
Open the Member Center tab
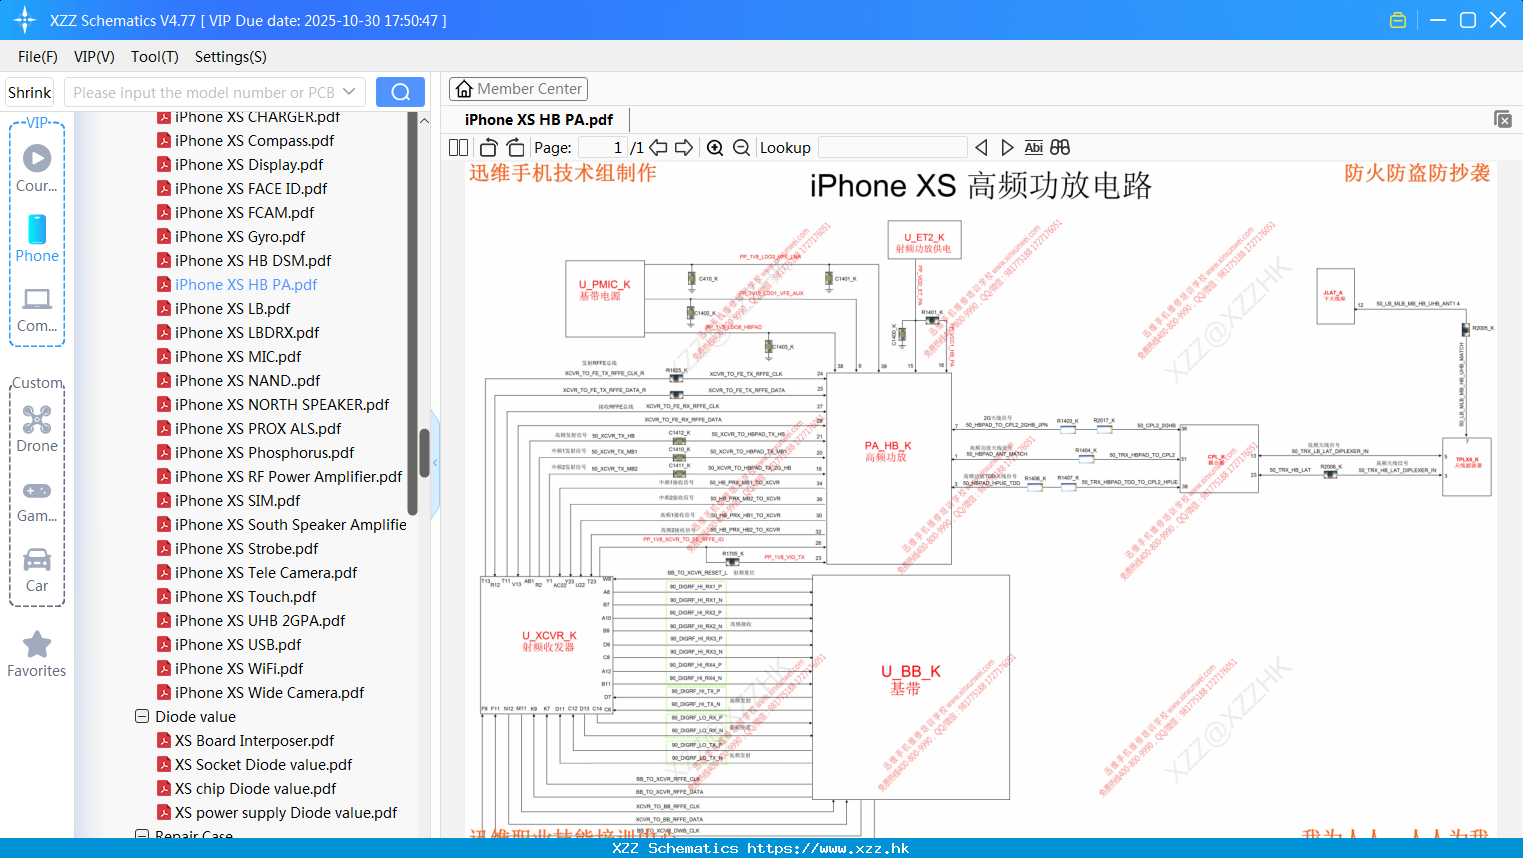point(518,89)
